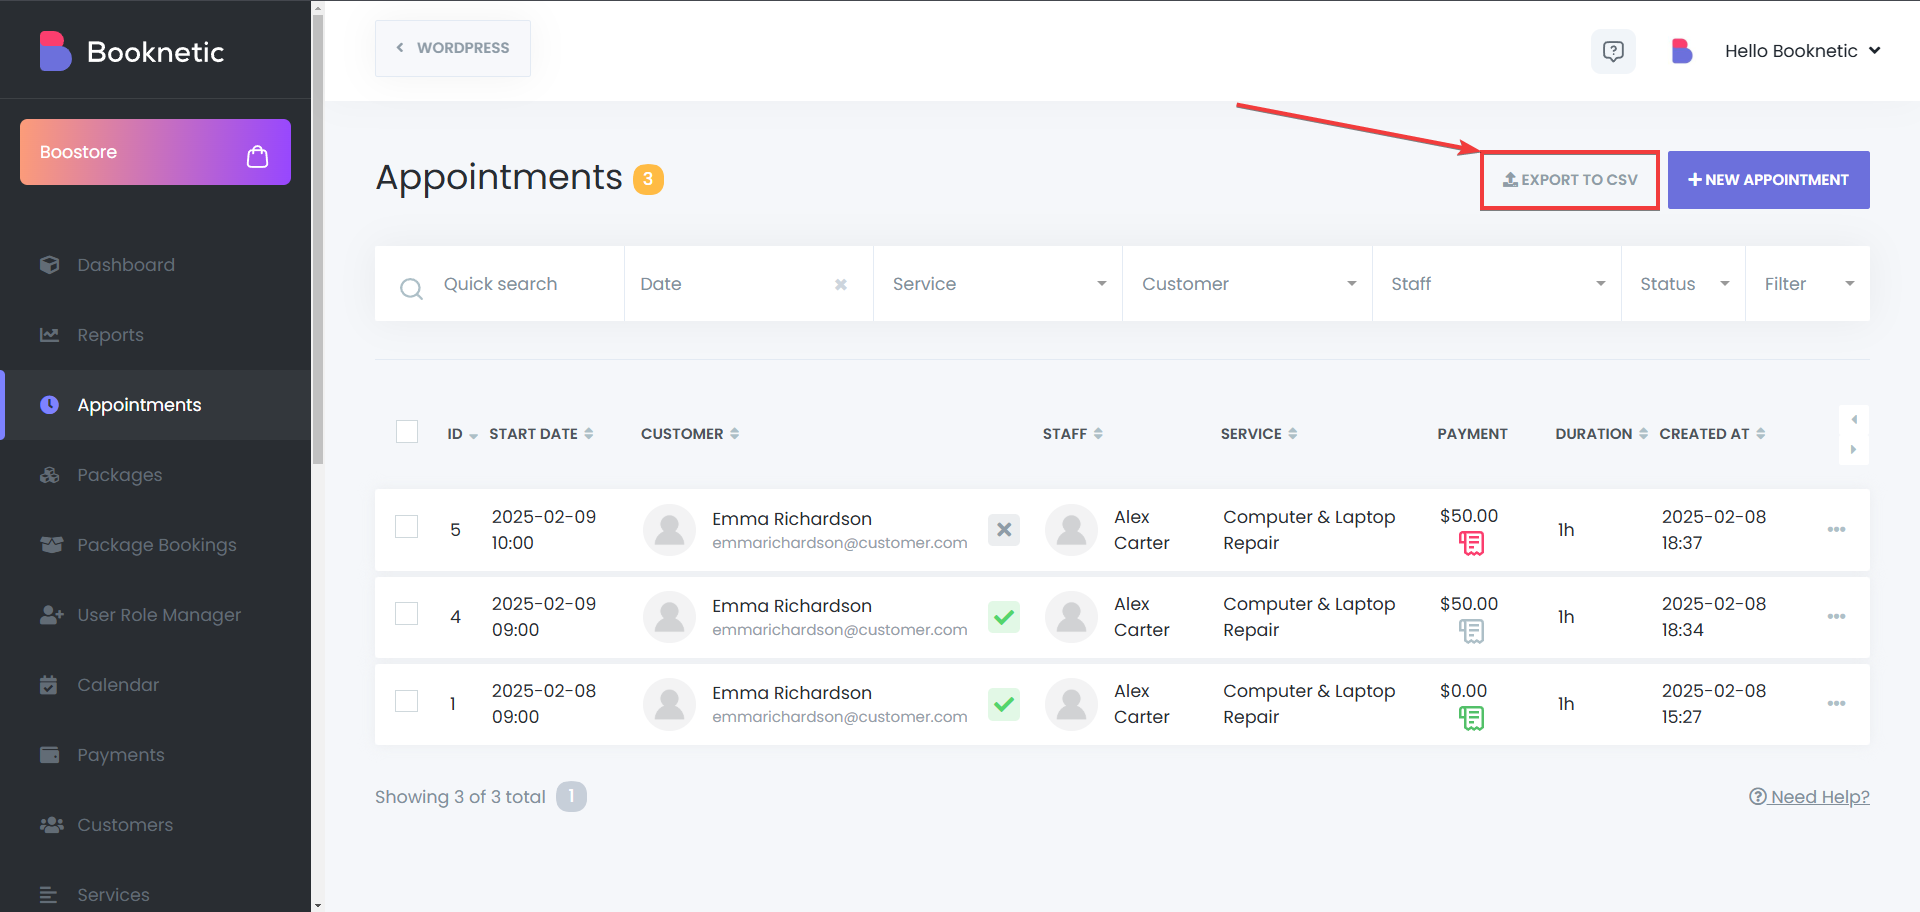Click the Package Bookings icon
Viewport: 1920px width, 912px height.
(x=51, y=545)
